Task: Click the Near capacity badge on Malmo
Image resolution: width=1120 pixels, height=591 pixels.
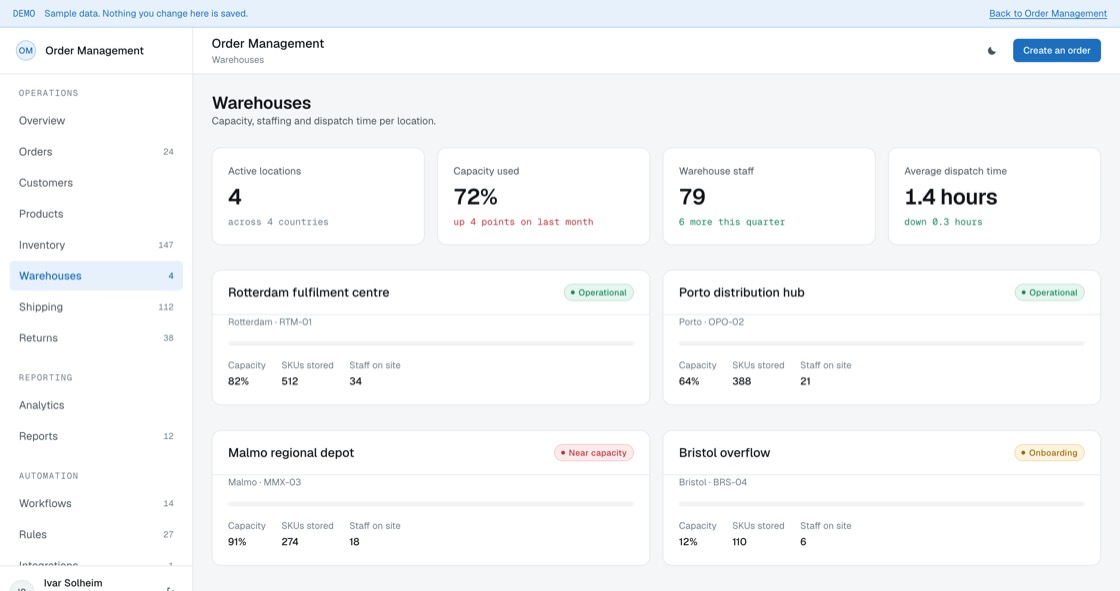Action: (x=594, y=453)
